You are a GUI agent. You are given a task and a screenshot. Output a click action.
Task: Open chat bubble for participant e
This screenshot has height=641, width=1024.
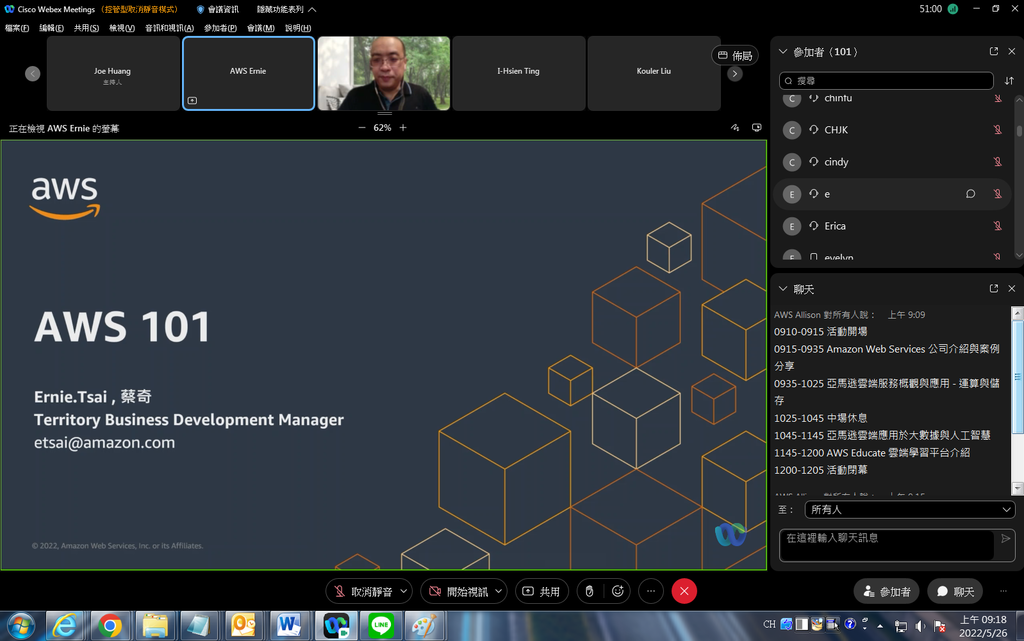tap(970, 194)
